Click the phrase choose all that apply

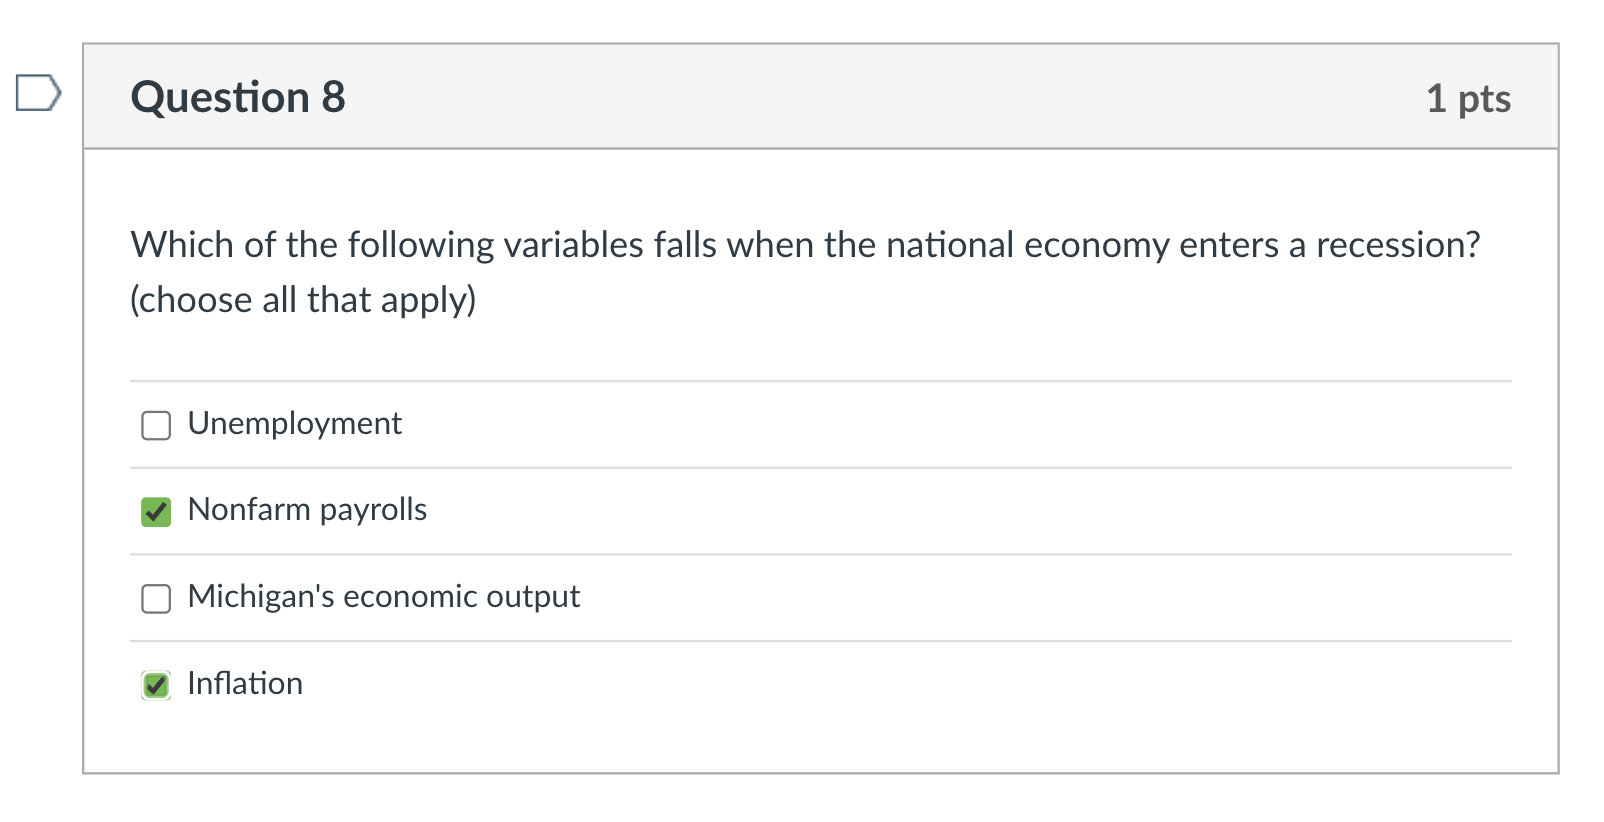pyautogui.click(x=305, y=298)
